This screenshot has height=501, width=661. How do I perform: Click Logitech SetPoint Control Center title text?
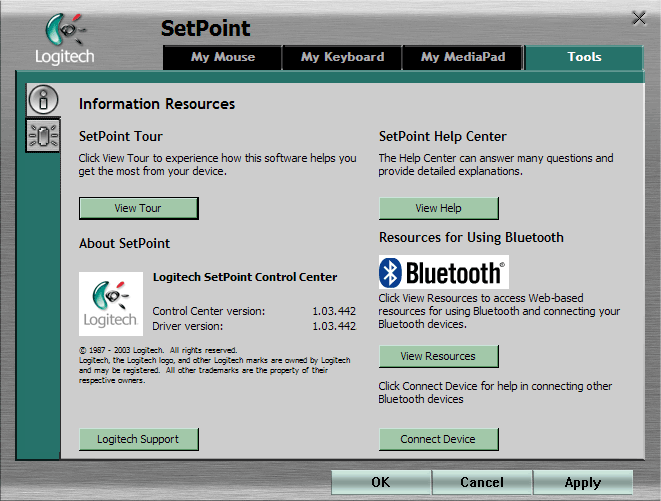(x=245, y=277)
